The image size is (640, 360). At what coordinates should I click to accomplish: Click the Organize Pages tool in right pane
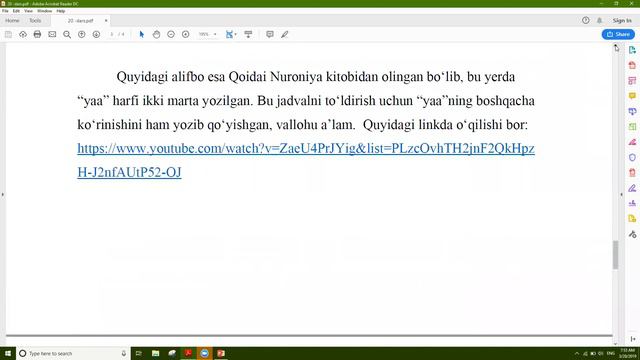tap(632, 127)
